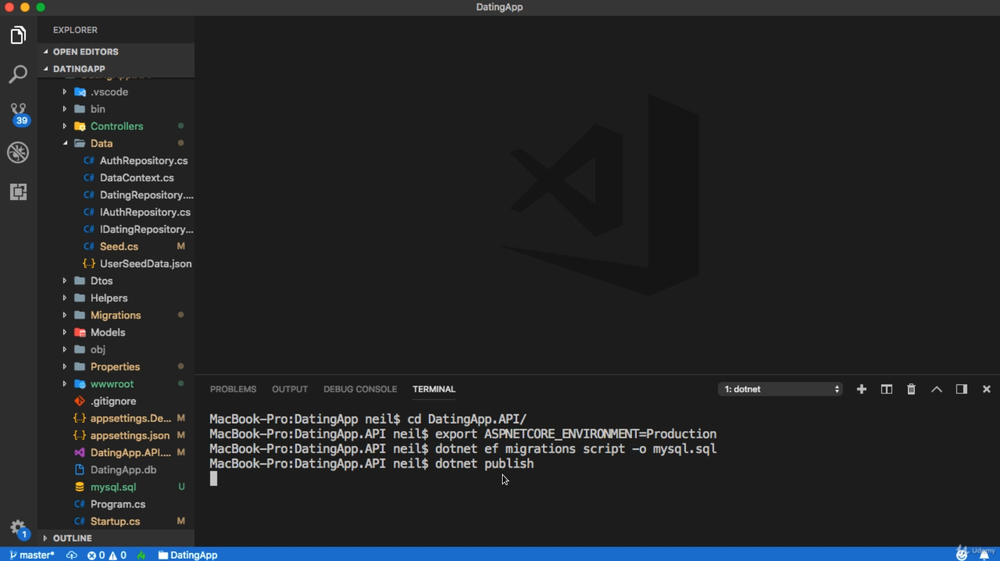The height and width of the screenshot is (561, 1000).
Task: Open the modified Seed.cs file
Action: click(x=116, y=246)
